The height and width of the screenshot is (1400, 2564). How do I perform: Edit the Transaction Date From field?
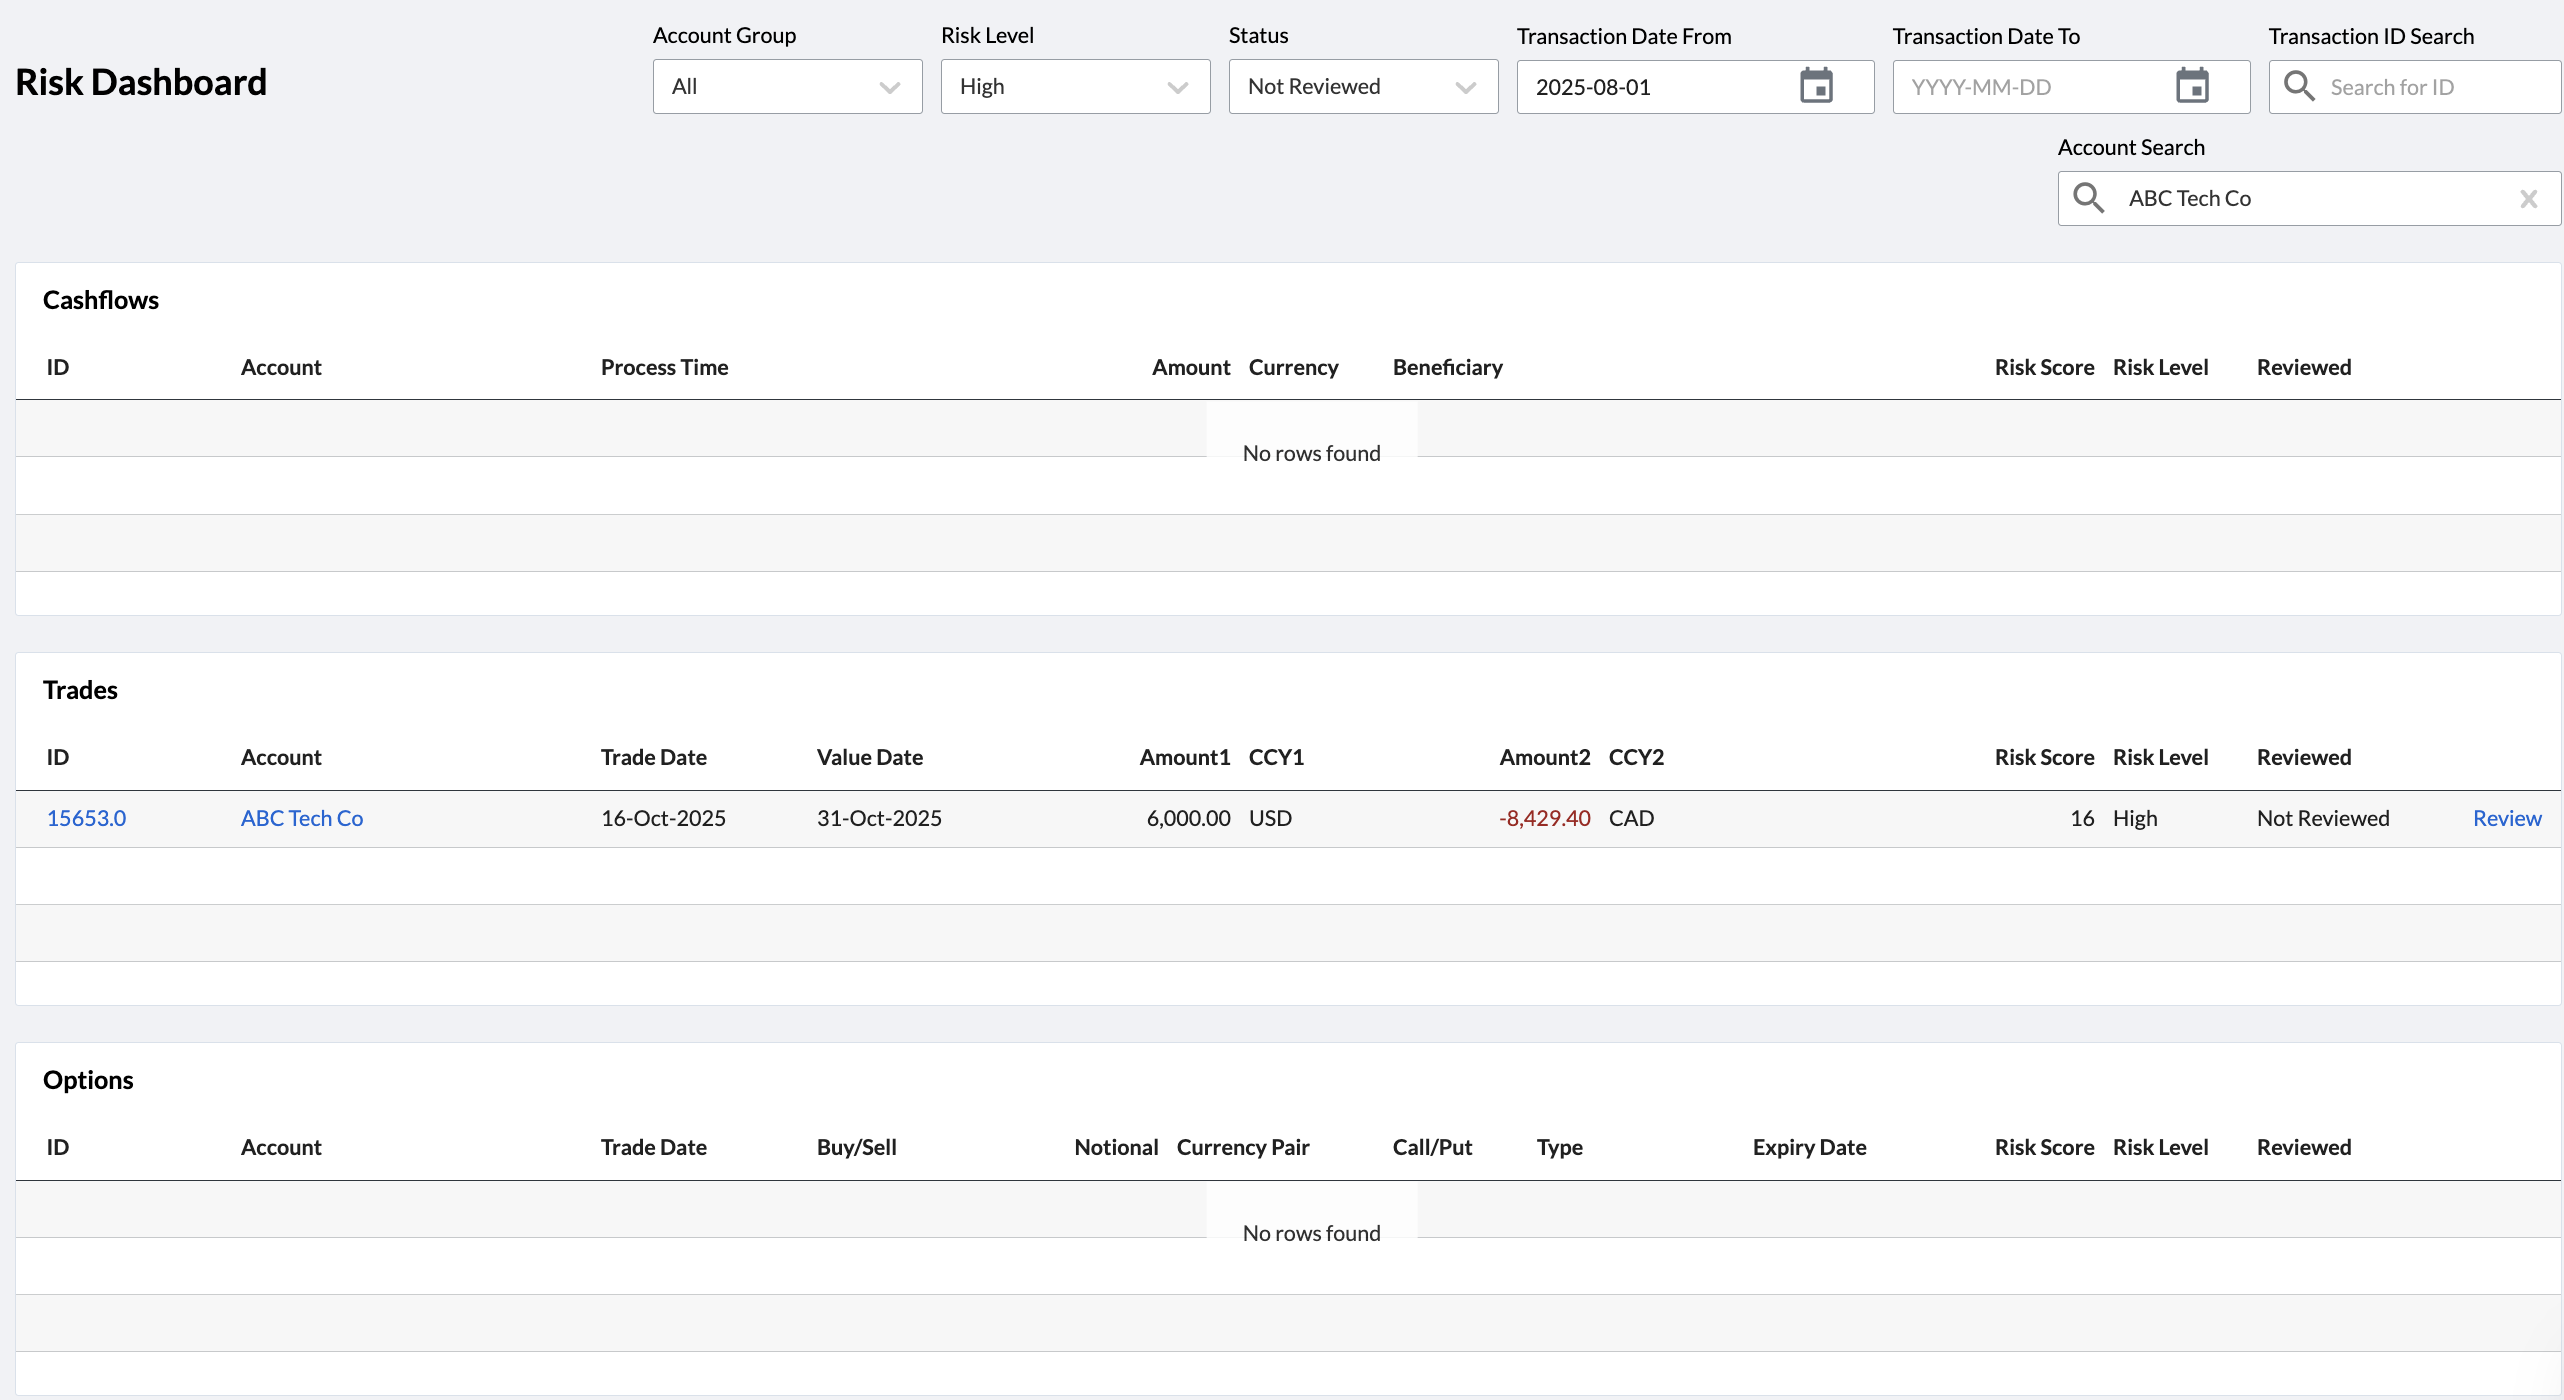click(1650, 87)
